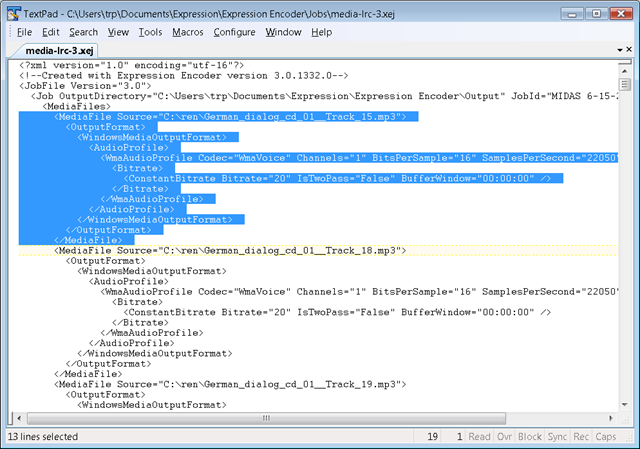Open the Search menu
Viewport: 640px width, 449px height.
(83, 32)
